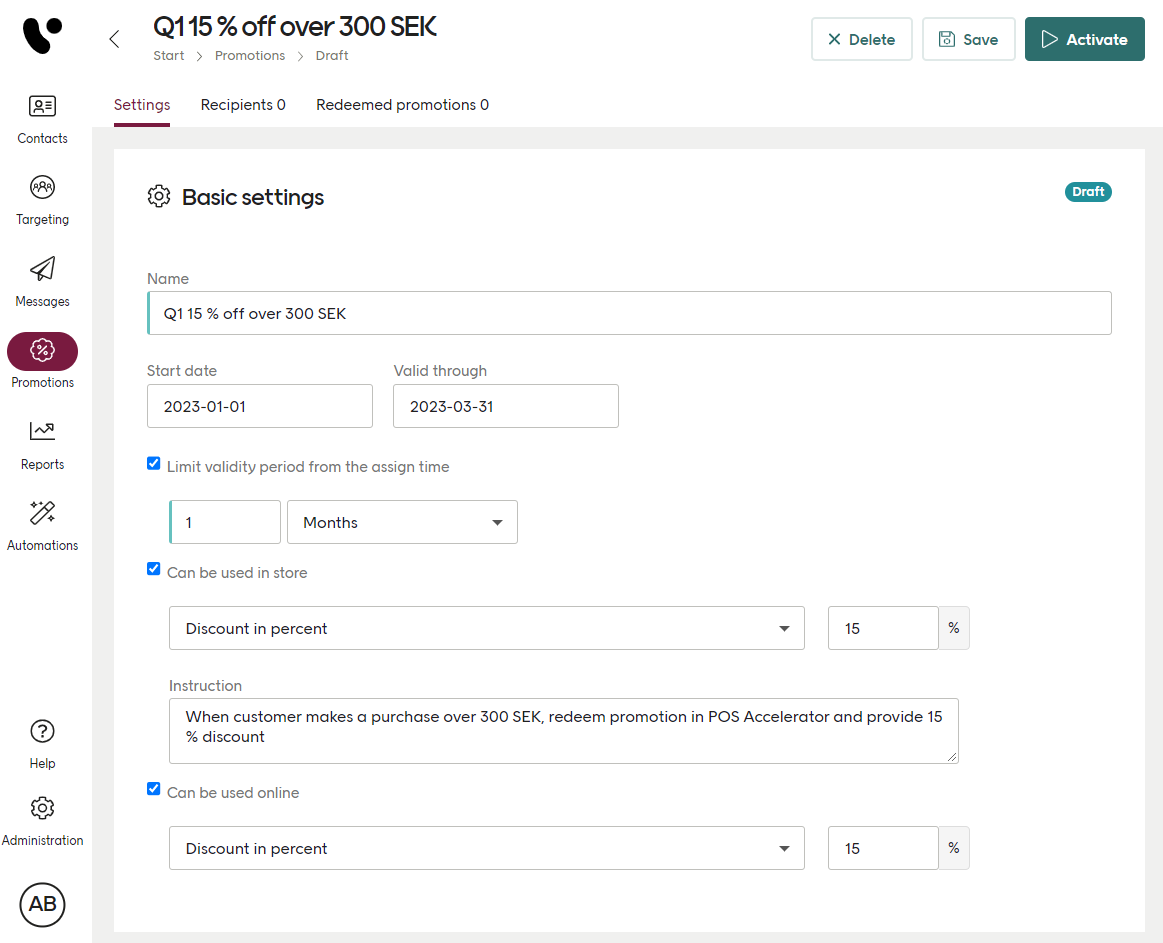
Task: Follow the Promotions breadcrumb link
Action: click(x=250, y=55)
